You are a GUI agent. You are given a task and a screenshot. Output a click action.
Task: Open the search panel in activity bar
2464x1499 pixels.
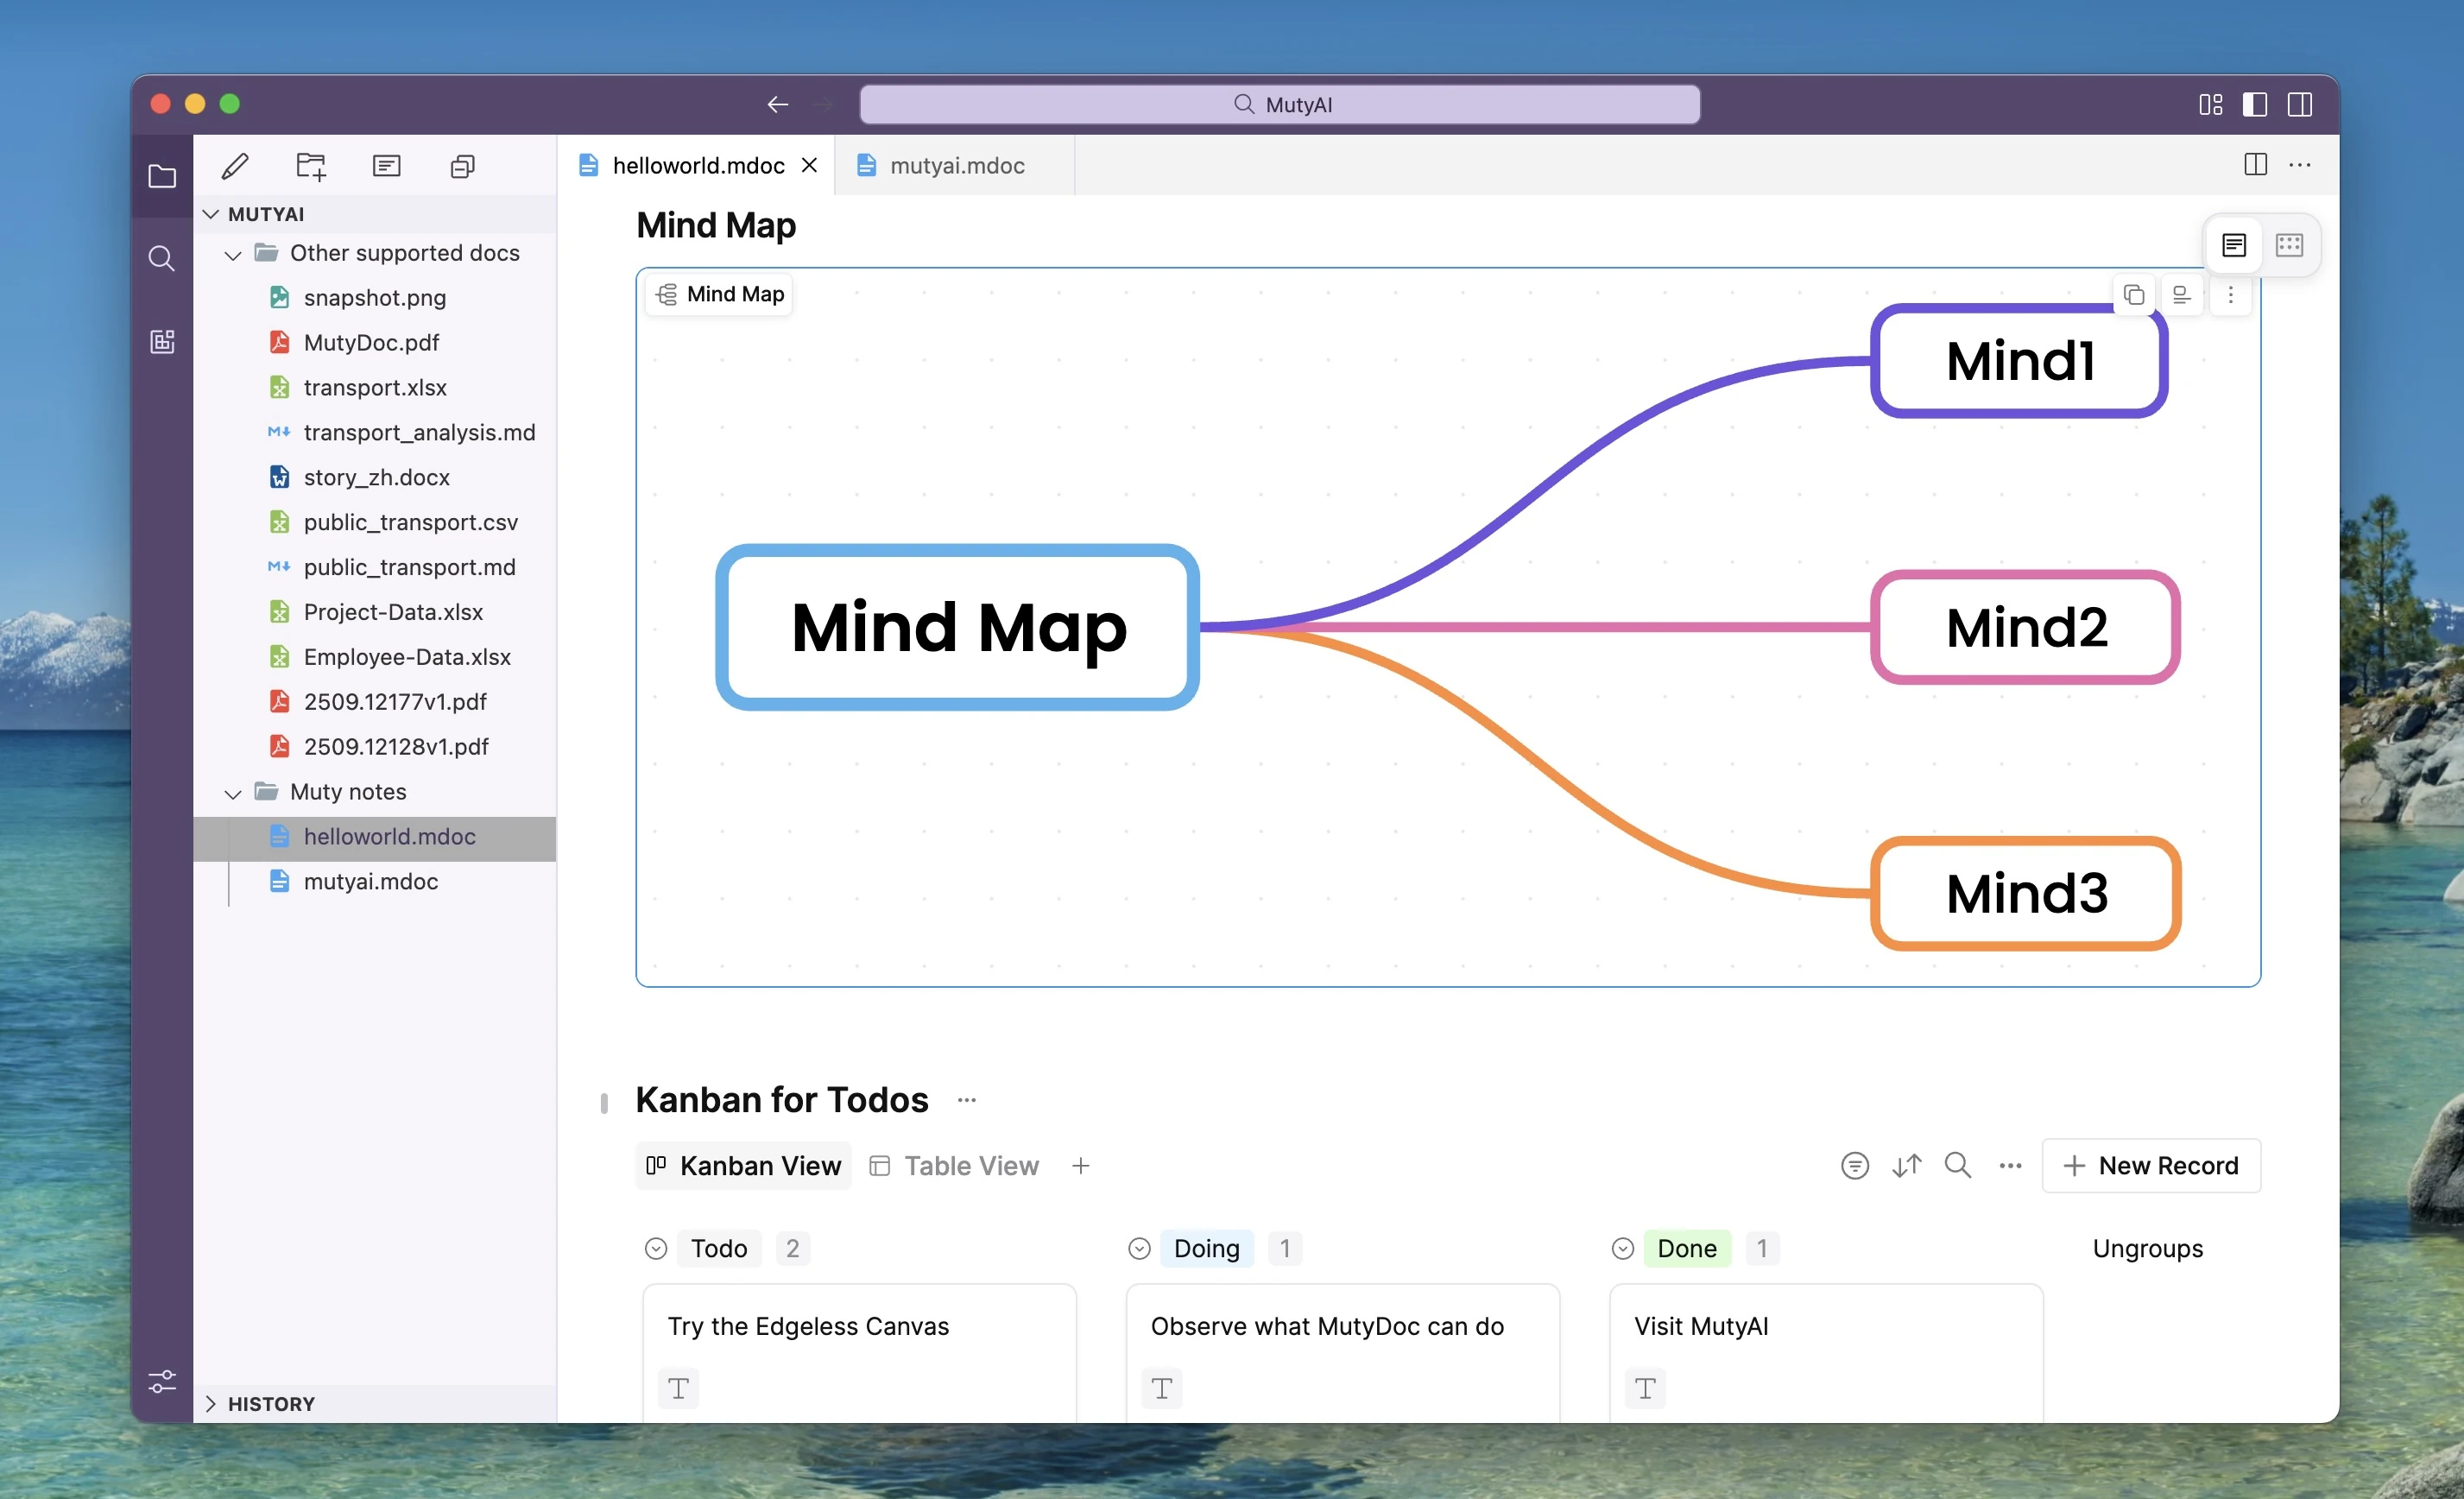162,259
